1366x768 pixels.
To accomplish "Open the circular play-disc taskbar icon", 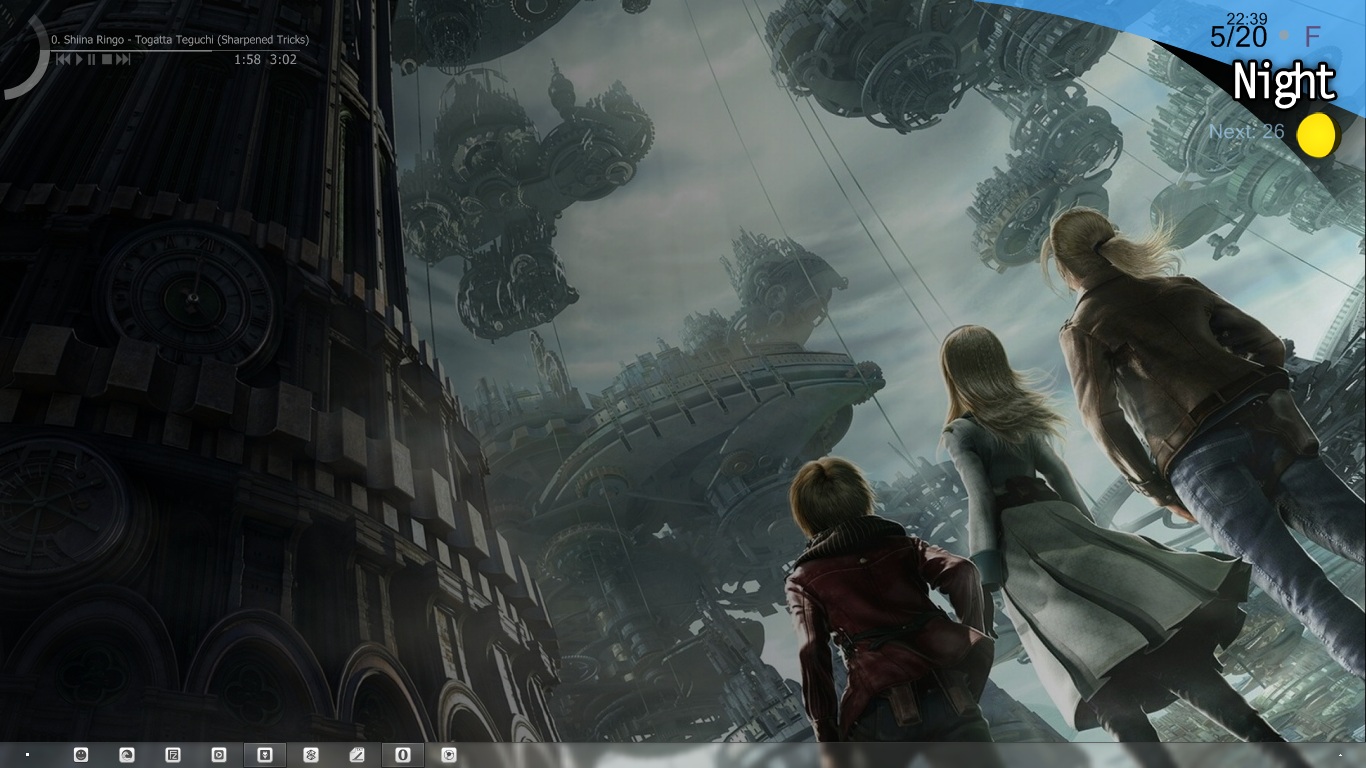I will coord(449,755).
